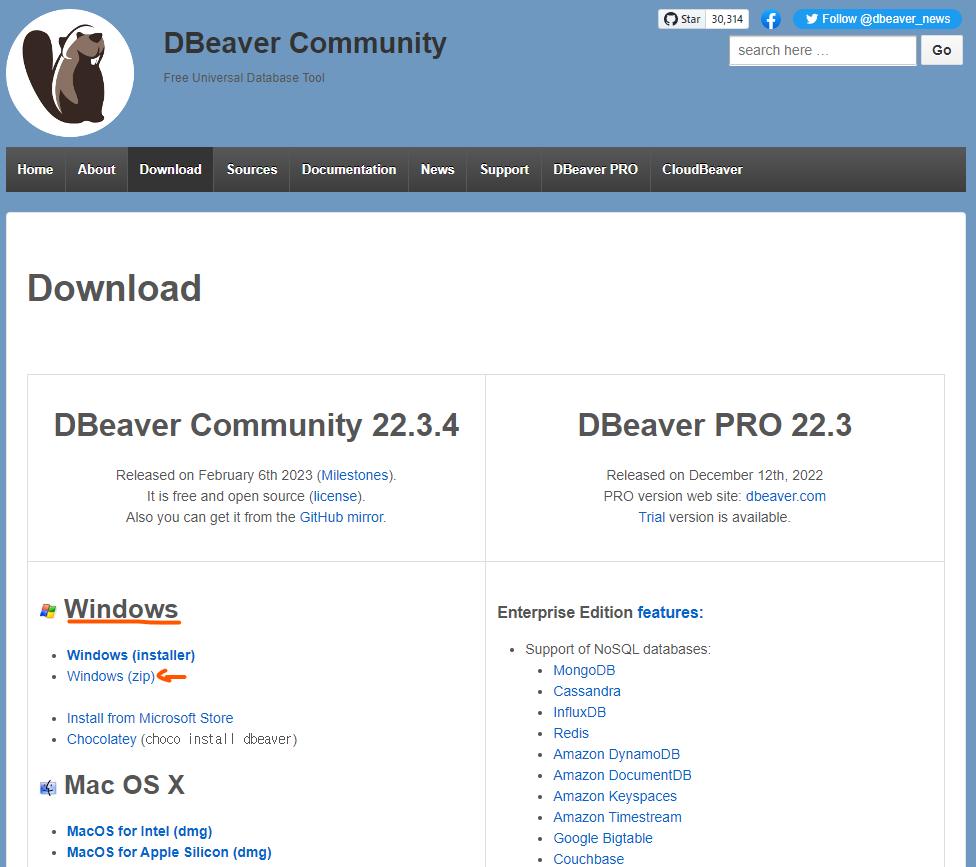Open the Home menu item
This screenshot has width=976, height=867.
click(x=35, y=169)
